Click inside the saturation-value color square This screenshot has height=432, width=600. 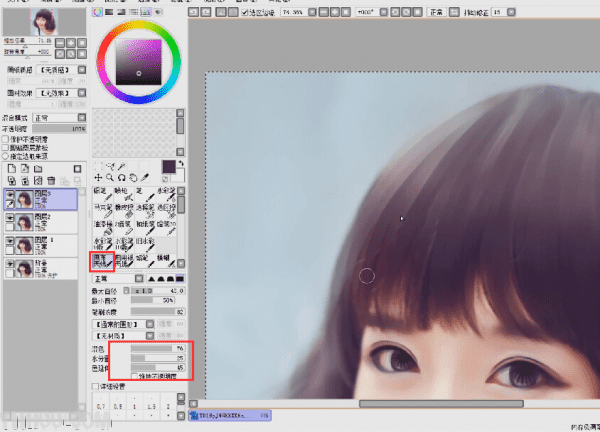(139, 62)
